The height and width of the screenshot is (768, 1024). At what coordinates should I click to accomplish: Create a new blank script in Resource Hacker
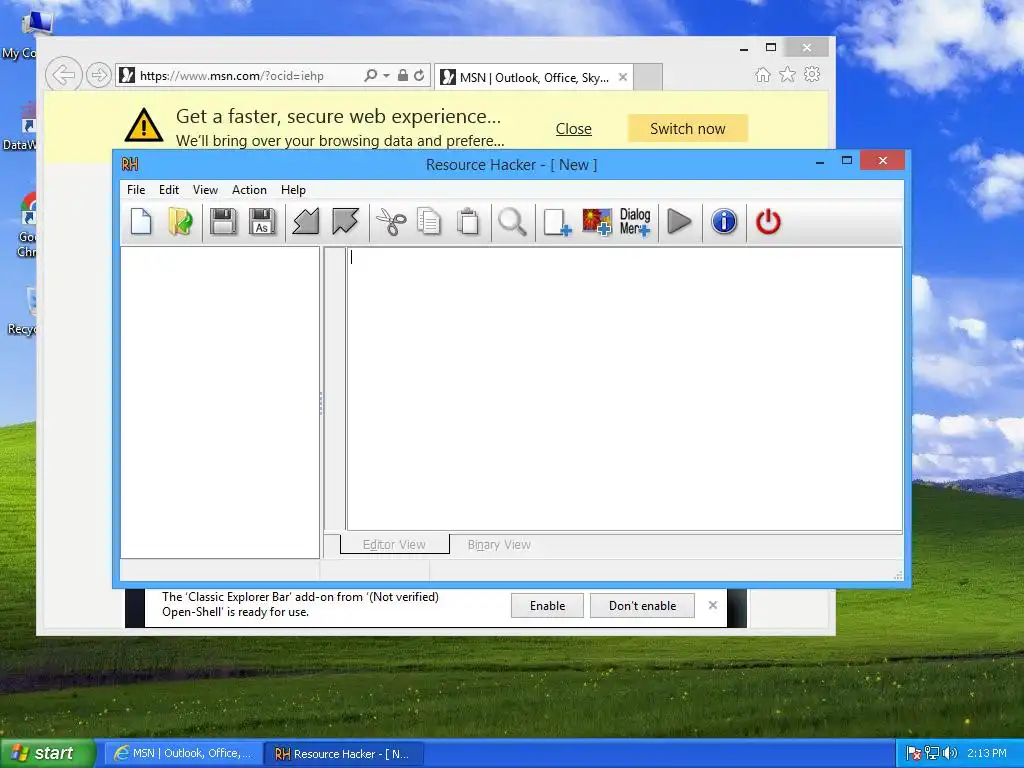pos(141,222)
